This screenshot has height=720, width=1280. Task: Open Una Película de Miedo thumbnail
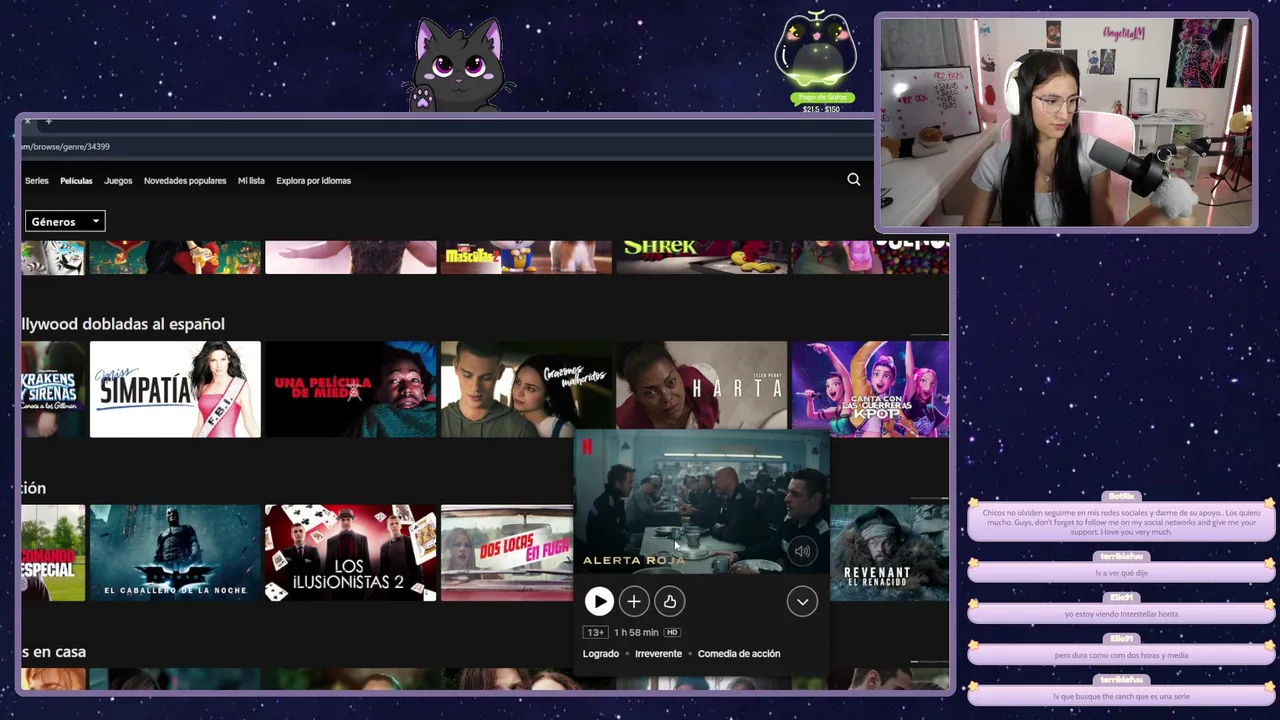[x=350, y=389]
